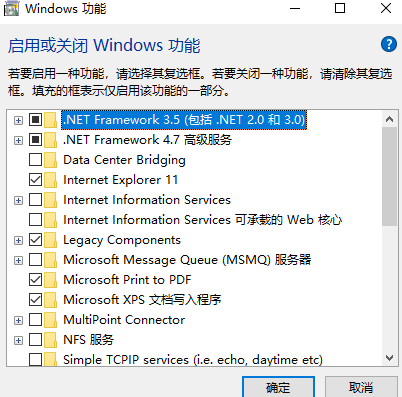Image resolution: width=402 pixels, height=397 pixels.
Task: Uncheck the Internet Explorer 11 checkbox
Action: 35,180
